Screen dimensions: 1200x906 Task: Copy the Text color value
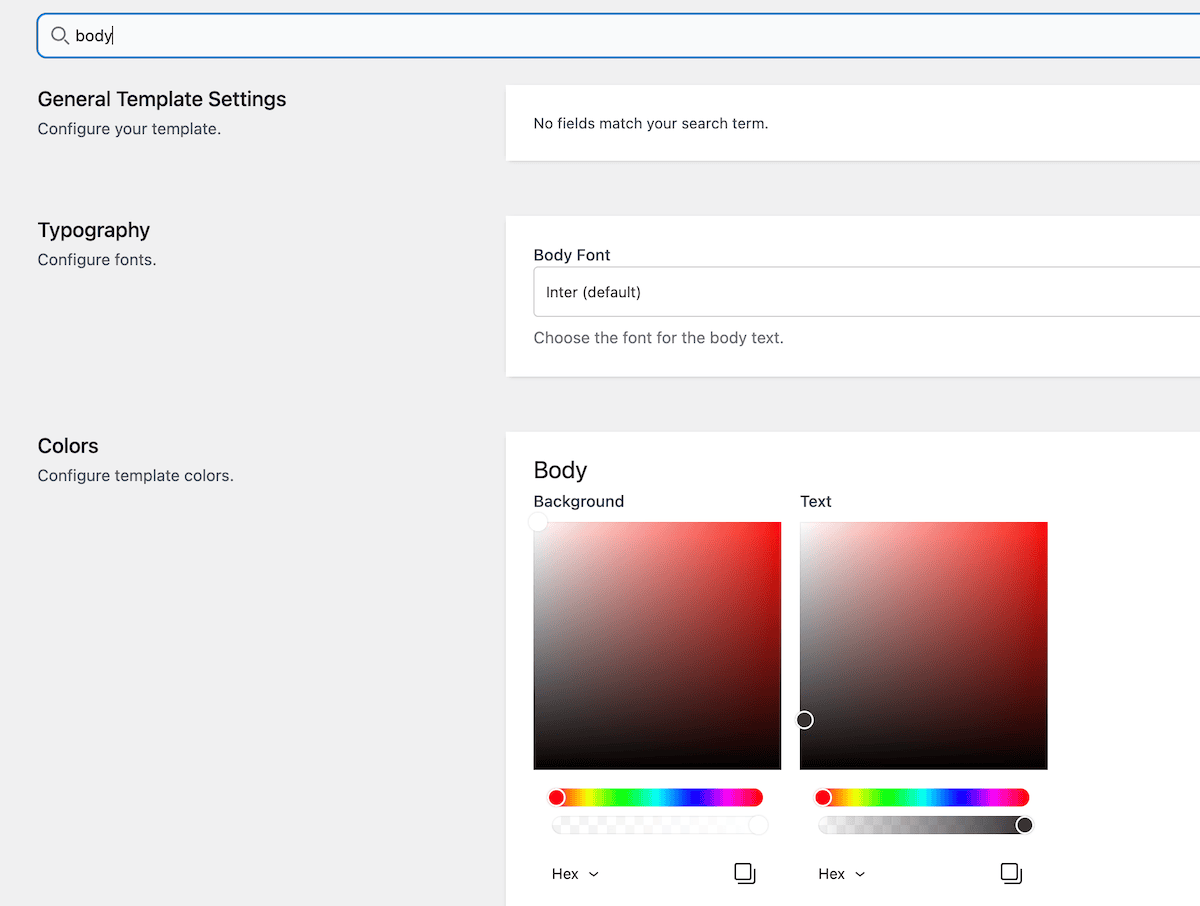point(1011,873)
